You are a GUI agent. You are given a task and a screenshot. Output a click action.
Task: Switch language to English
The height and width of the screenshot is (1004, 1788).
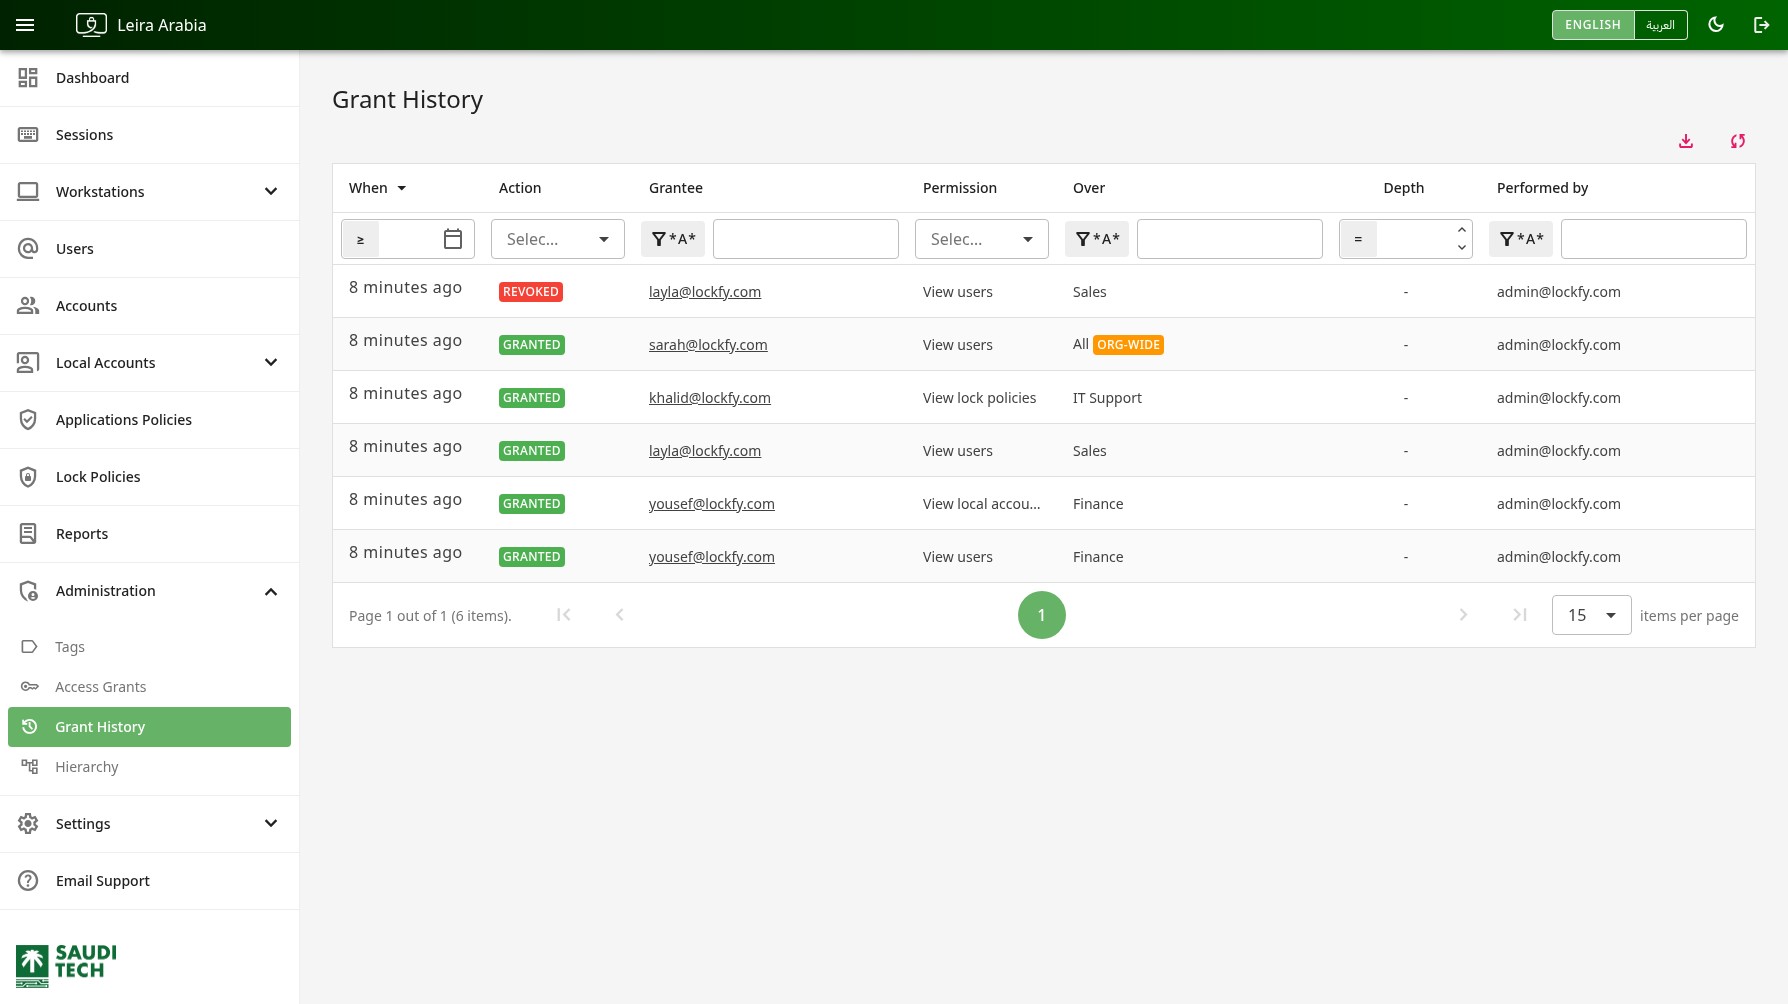click(1593, 25)
